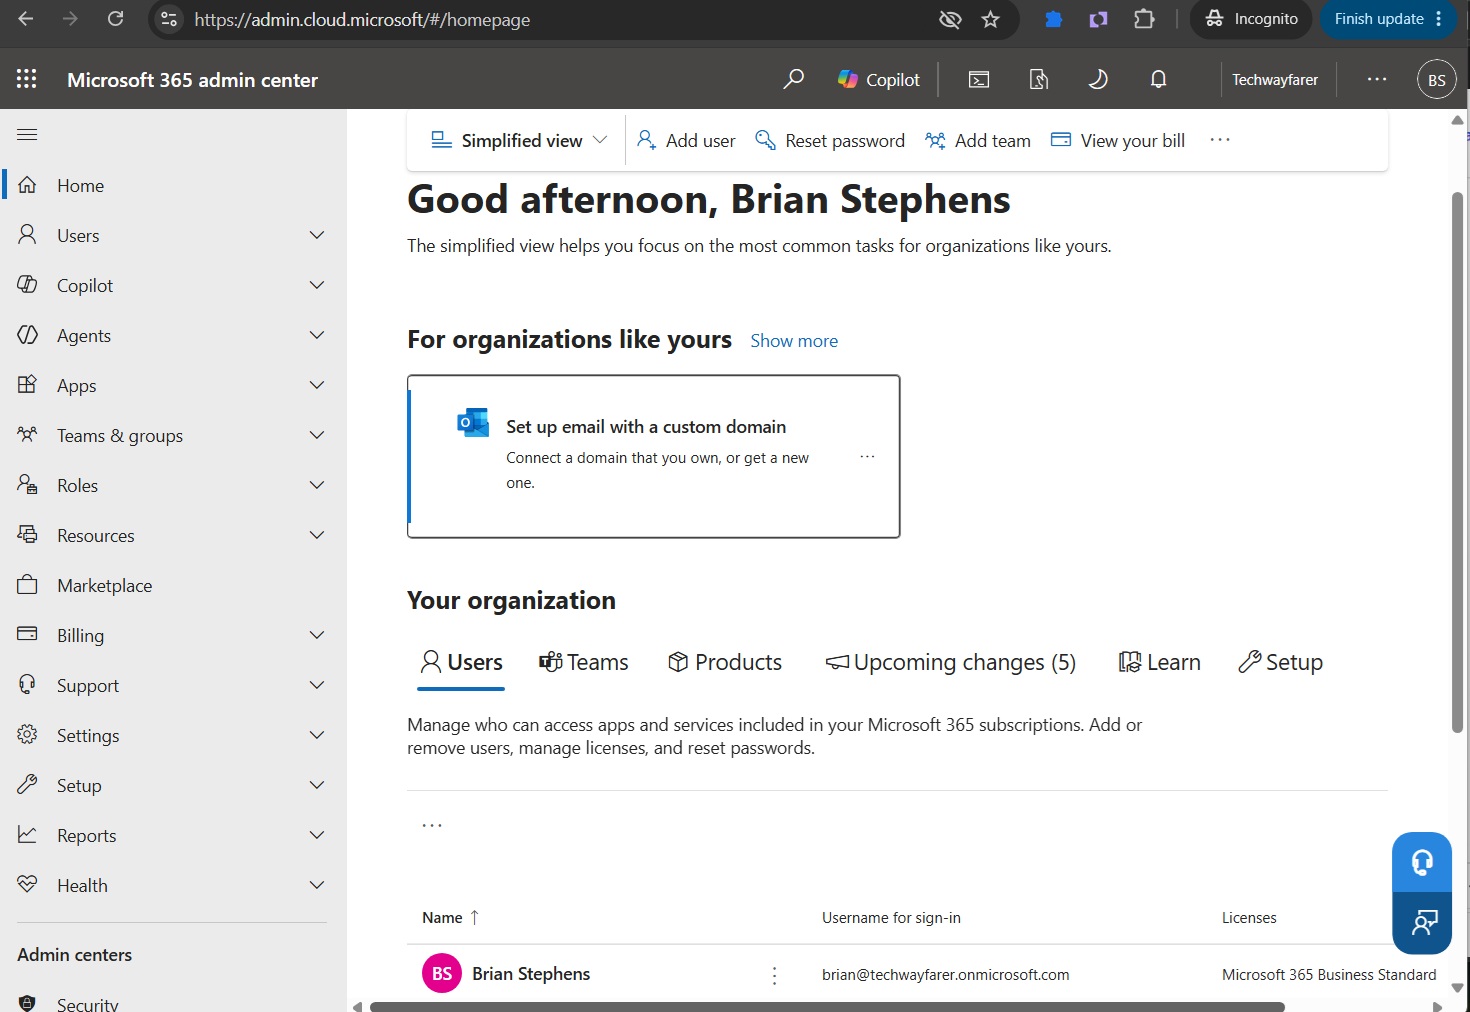This screenshot has height=1012, width=1470.
Task: Switch to the Products tab
Action: [x=725, y=662]
